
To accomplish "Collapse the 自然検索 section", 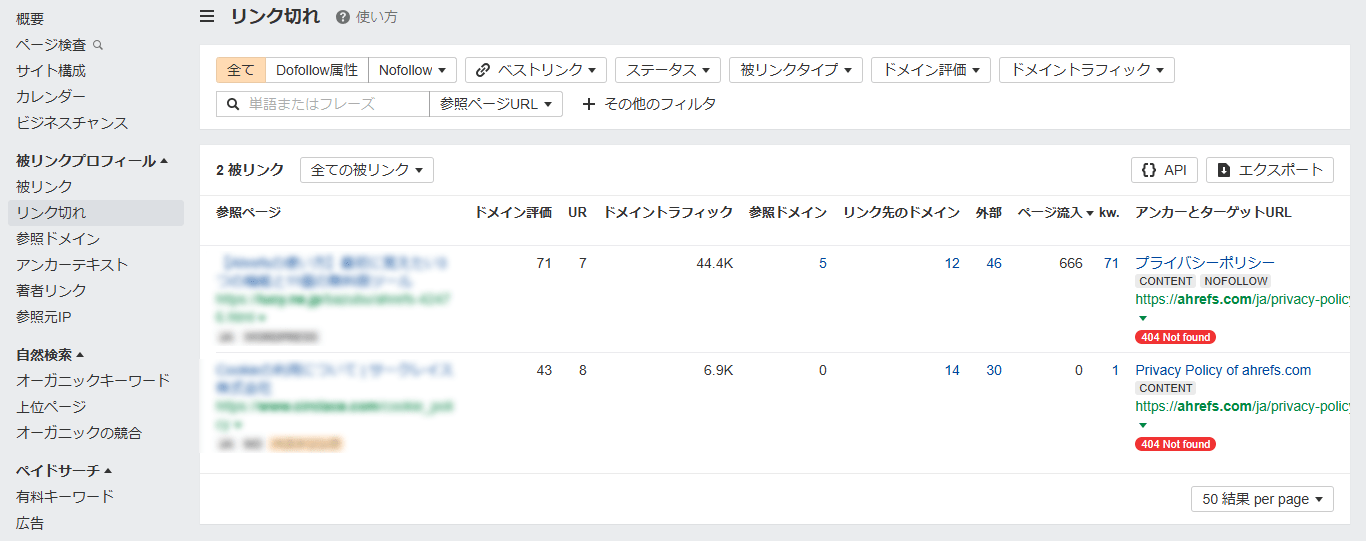I will click(50, 355).
